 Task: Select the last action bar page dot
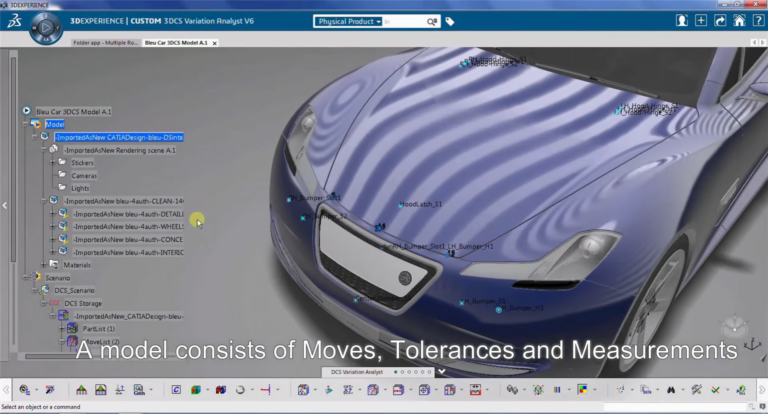[430, 372]
